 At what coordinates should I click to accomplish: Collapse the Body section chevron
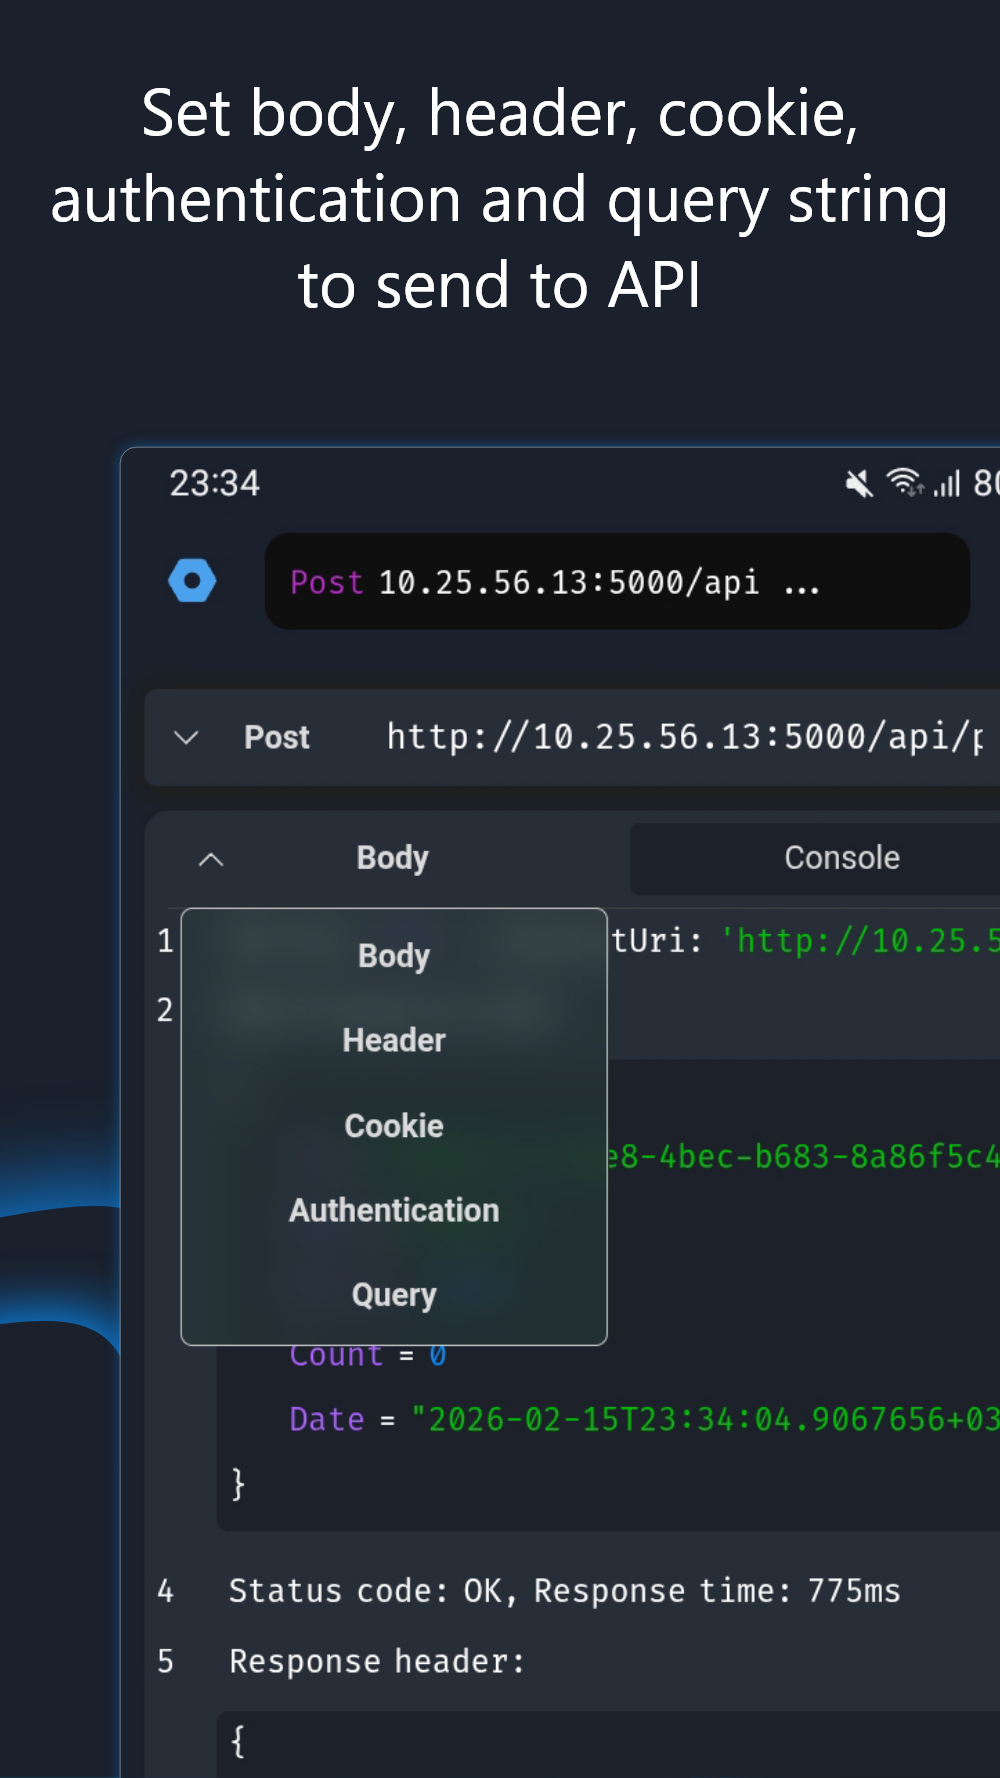pyautogui.click(x=211, y=859)
